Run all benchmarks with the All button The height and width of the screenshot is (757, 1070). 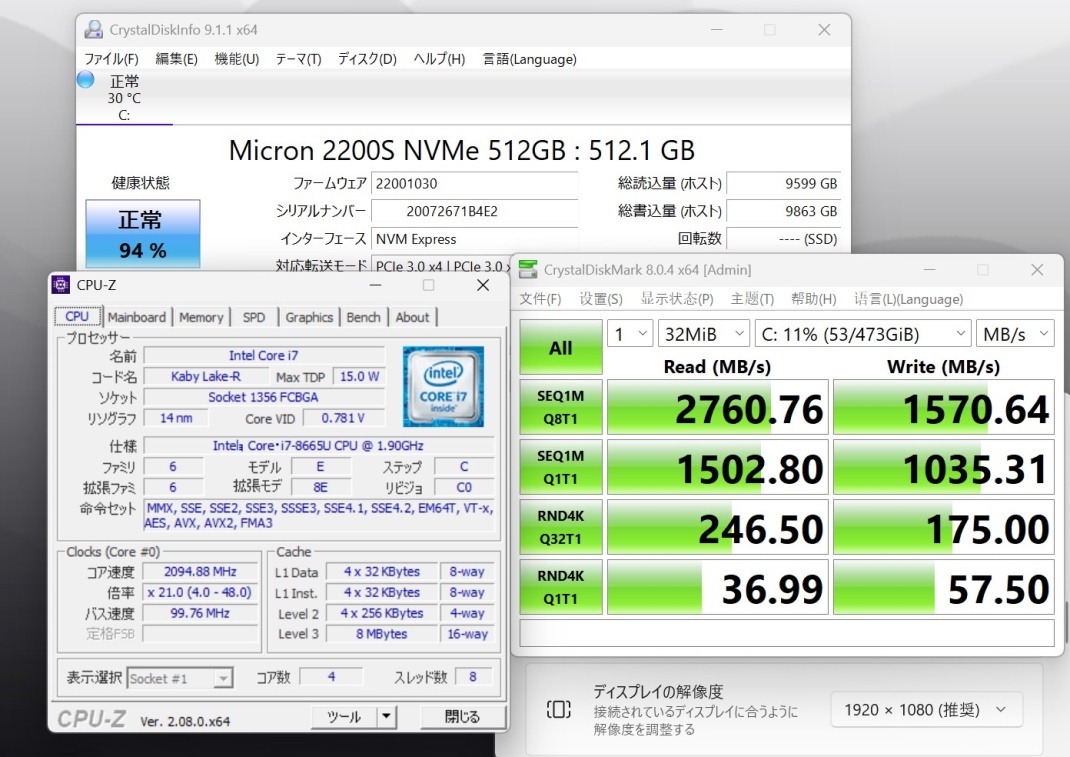(x=561, y=348)
